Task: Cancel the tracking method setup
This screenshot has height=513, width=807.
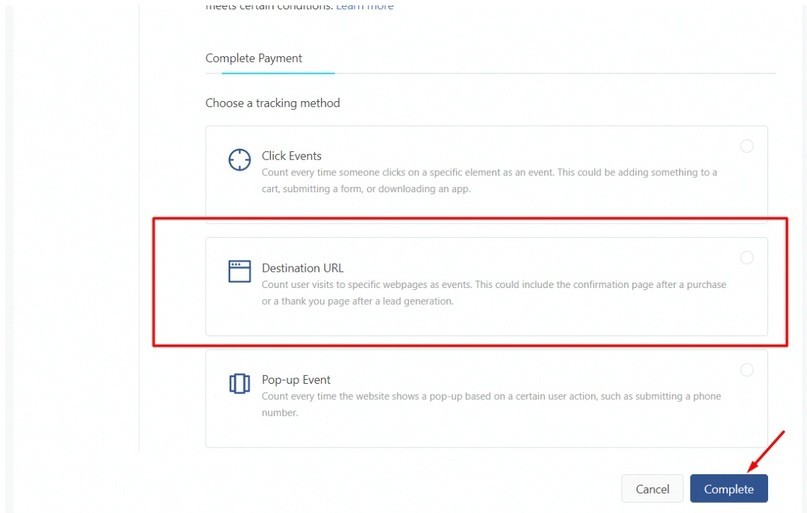Action: pos(652,489)
